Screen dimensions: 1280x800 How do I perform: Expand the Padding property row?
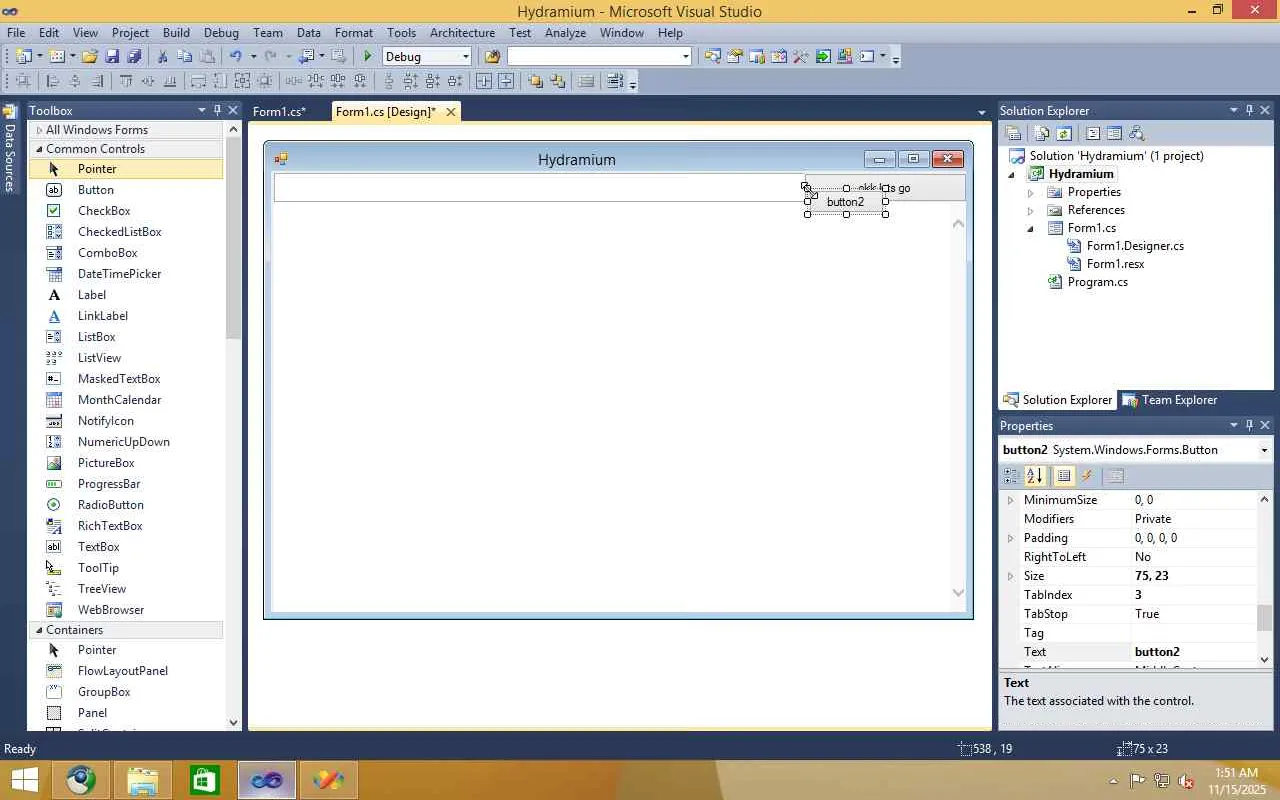(1010, 538)
